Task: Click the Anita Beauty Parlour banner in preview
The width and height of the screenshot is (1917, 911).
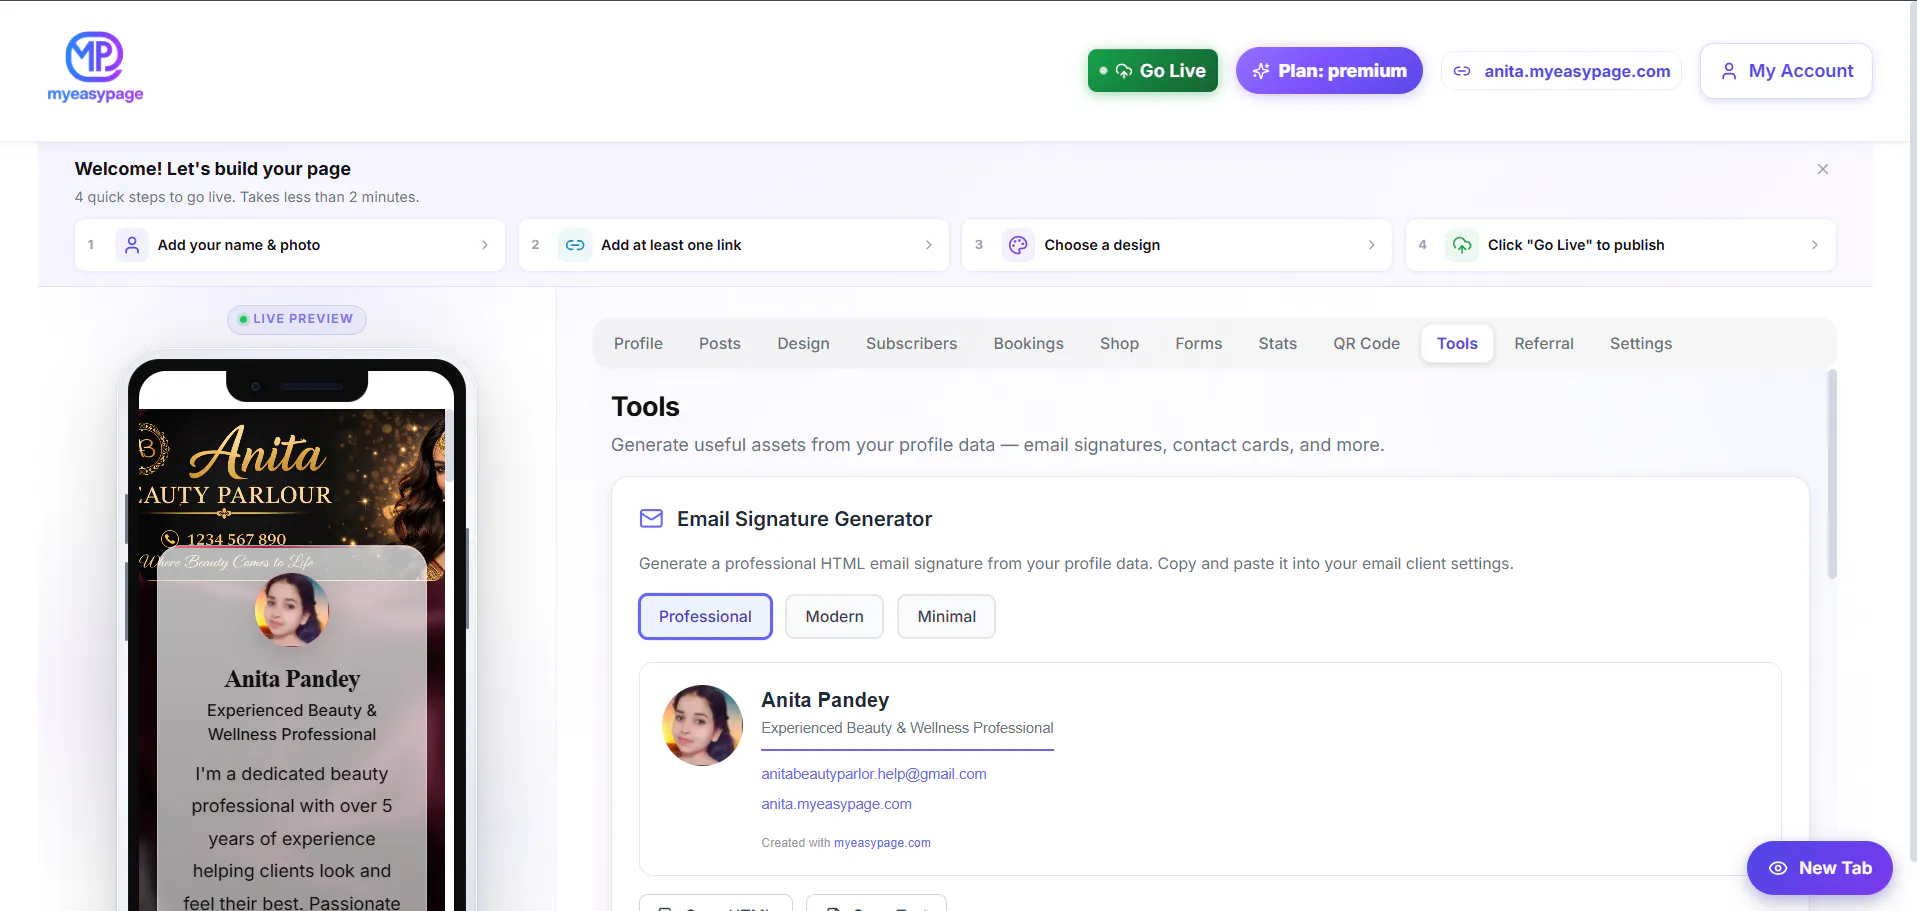Action: coord(292,494)
